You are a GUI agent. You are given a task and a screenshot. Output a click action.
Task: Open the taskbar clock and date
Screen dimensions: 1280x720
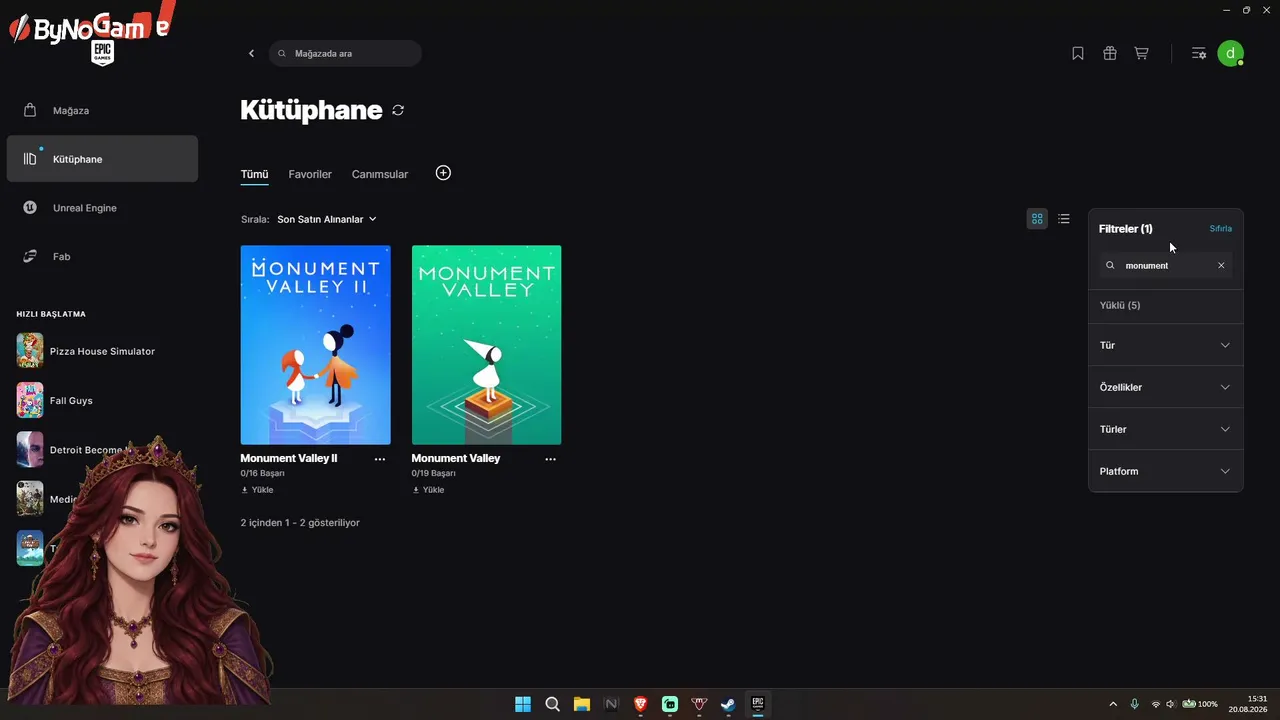click(1249, 704)
